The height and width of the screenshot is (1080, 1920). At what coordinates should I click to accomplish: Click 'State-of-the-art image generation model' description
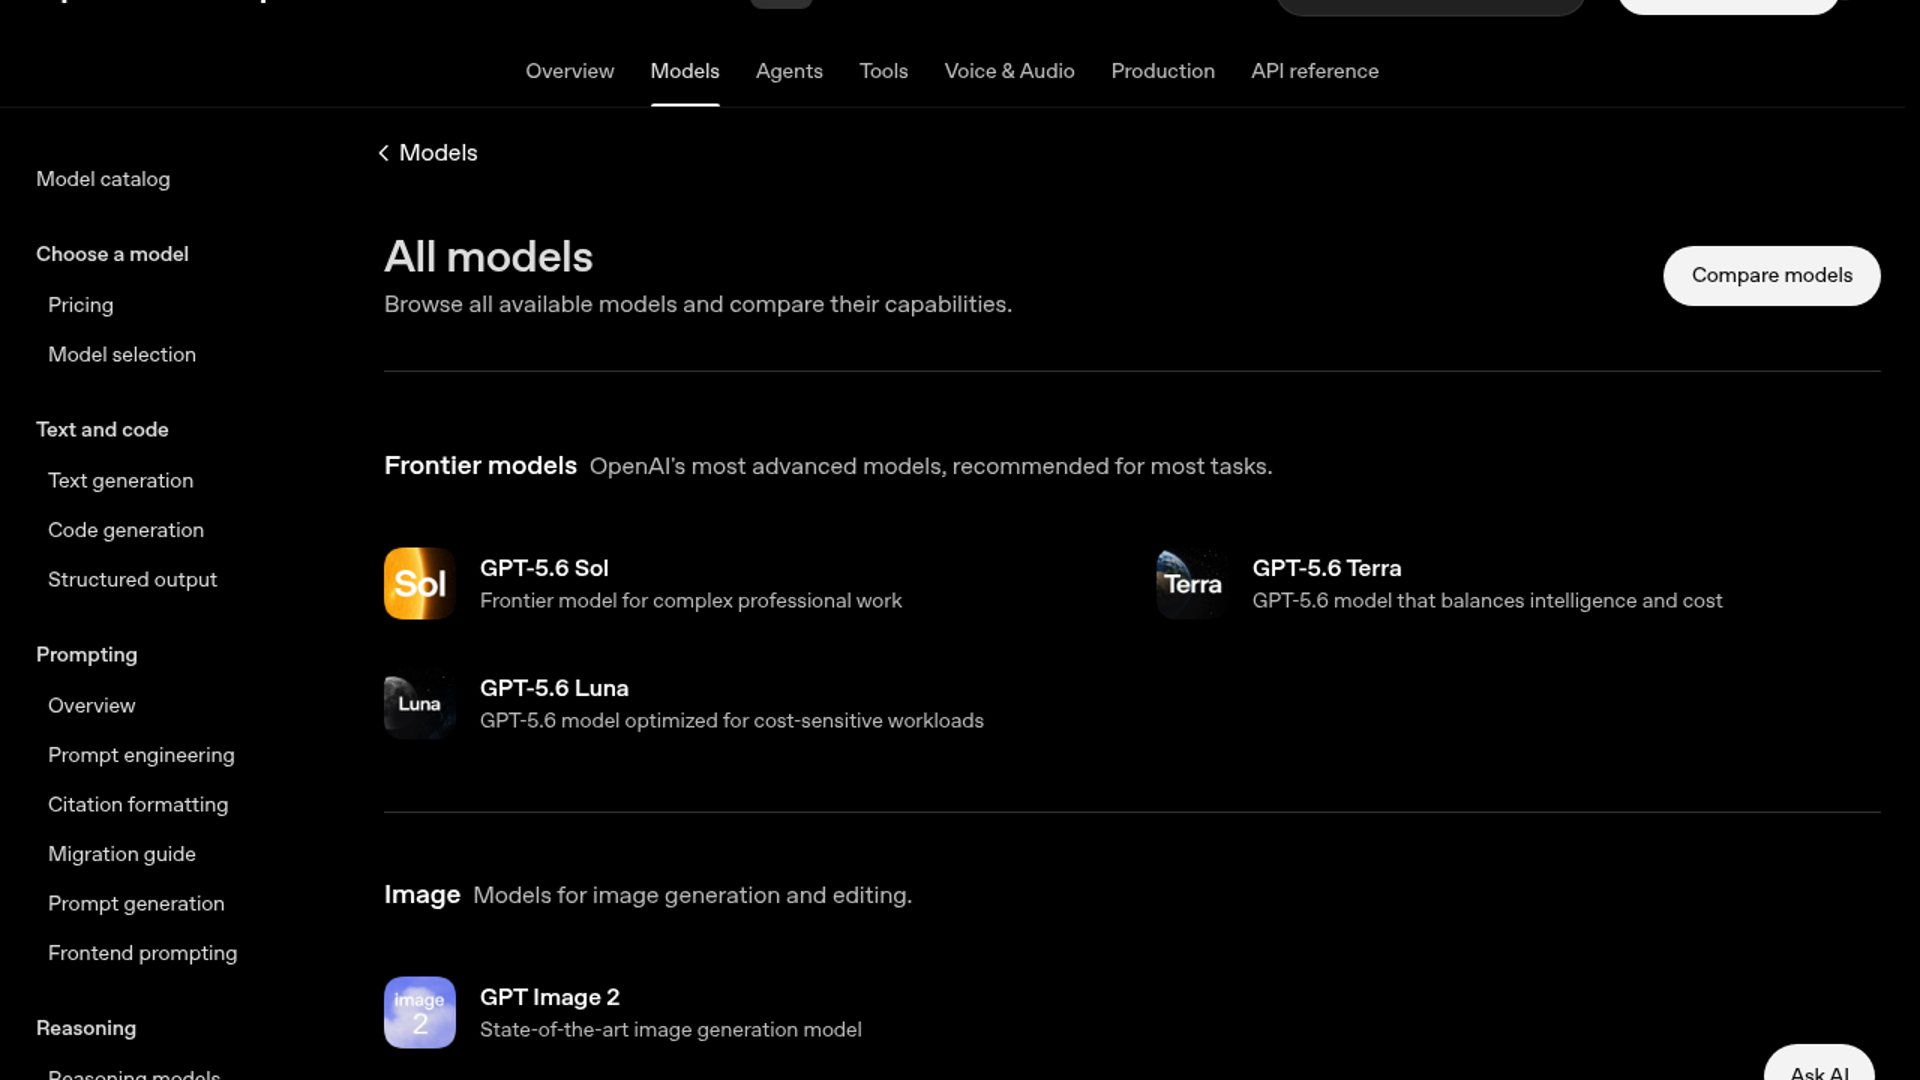(671, 1030)
